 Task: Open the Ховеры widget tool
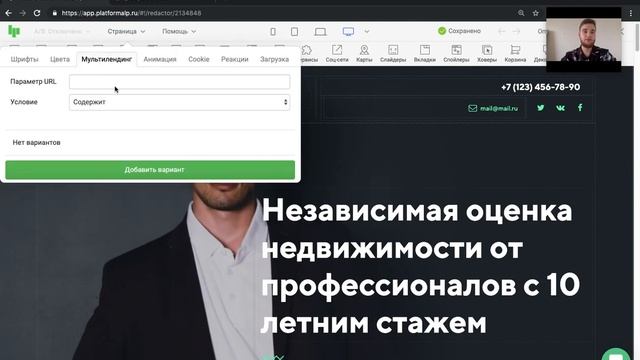487,53
